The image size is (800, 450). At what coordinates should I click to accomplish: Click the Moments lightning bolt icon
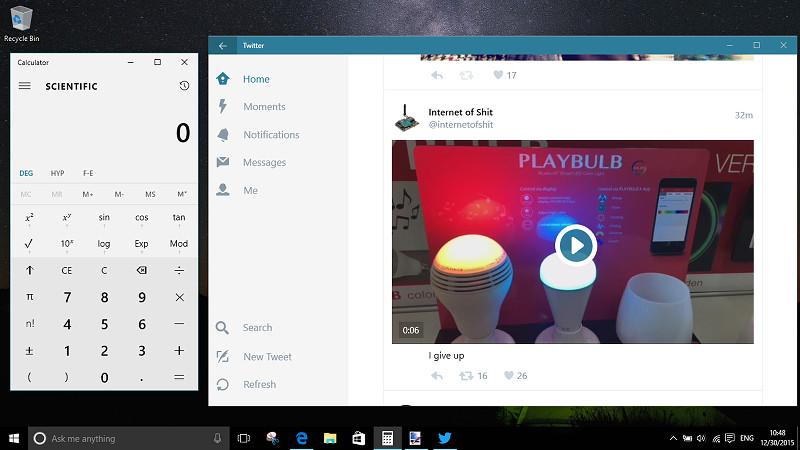tap(222, 106)
